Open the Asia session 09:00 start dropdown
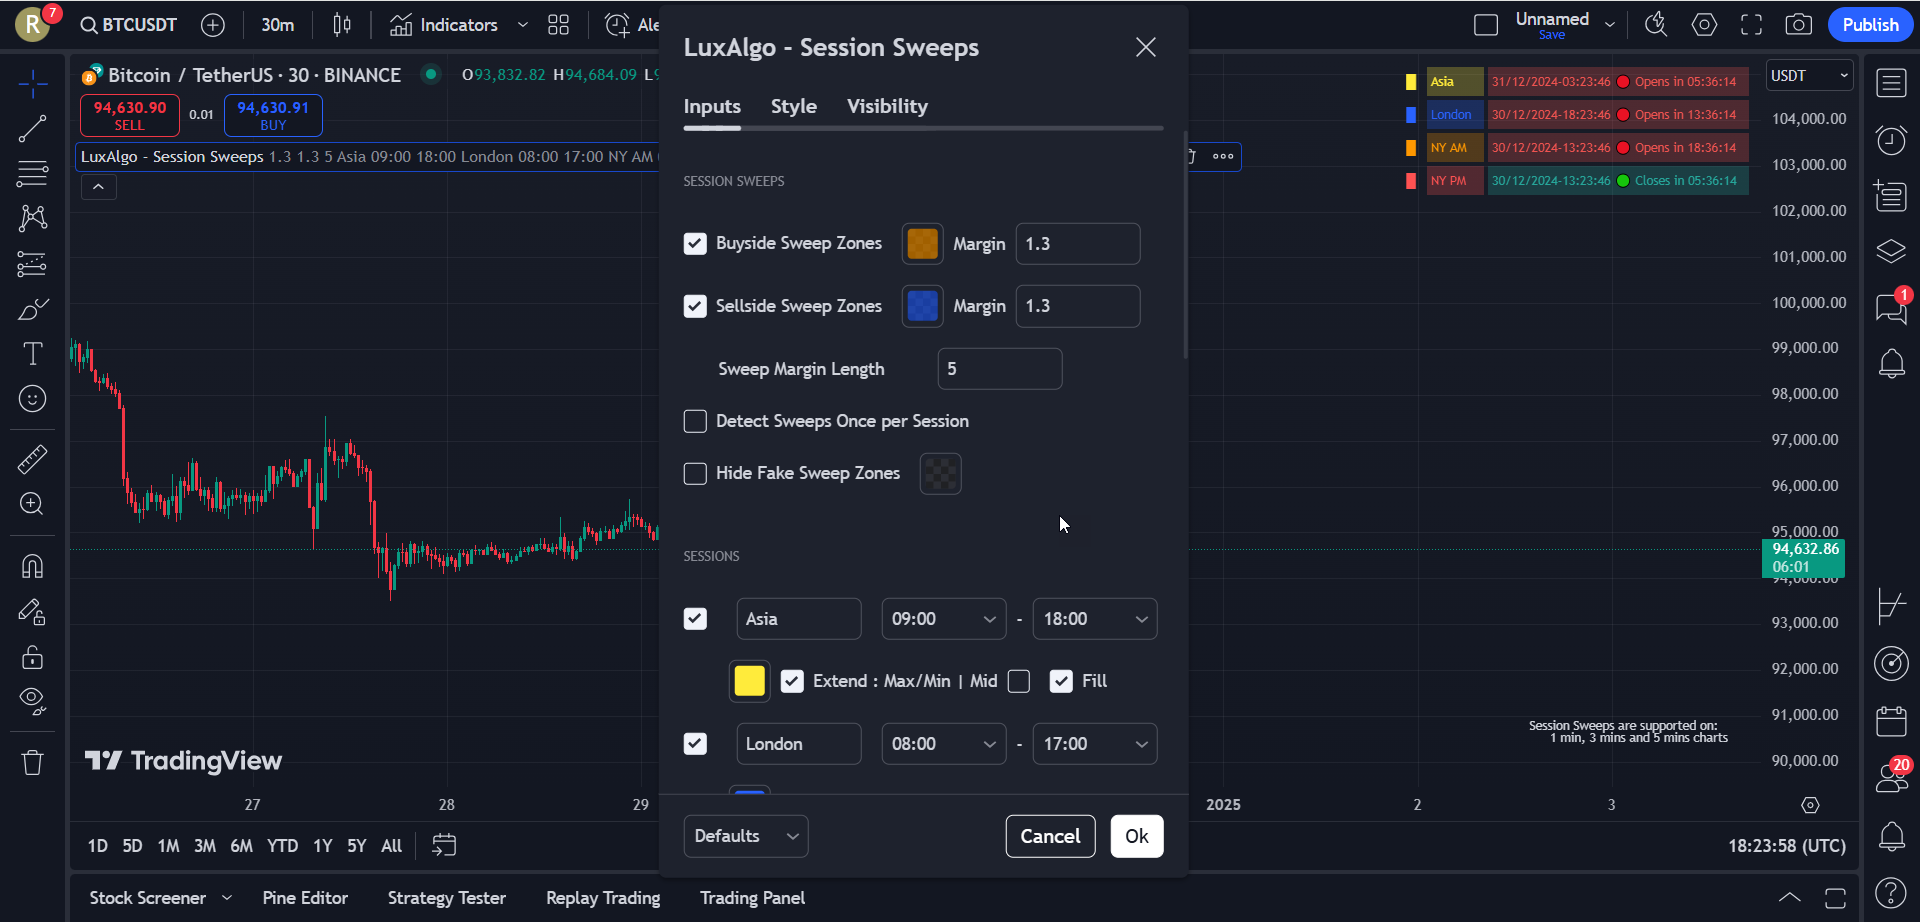Screen dimensions: 1920x922 pyautogui.click(x=943, y=619)
